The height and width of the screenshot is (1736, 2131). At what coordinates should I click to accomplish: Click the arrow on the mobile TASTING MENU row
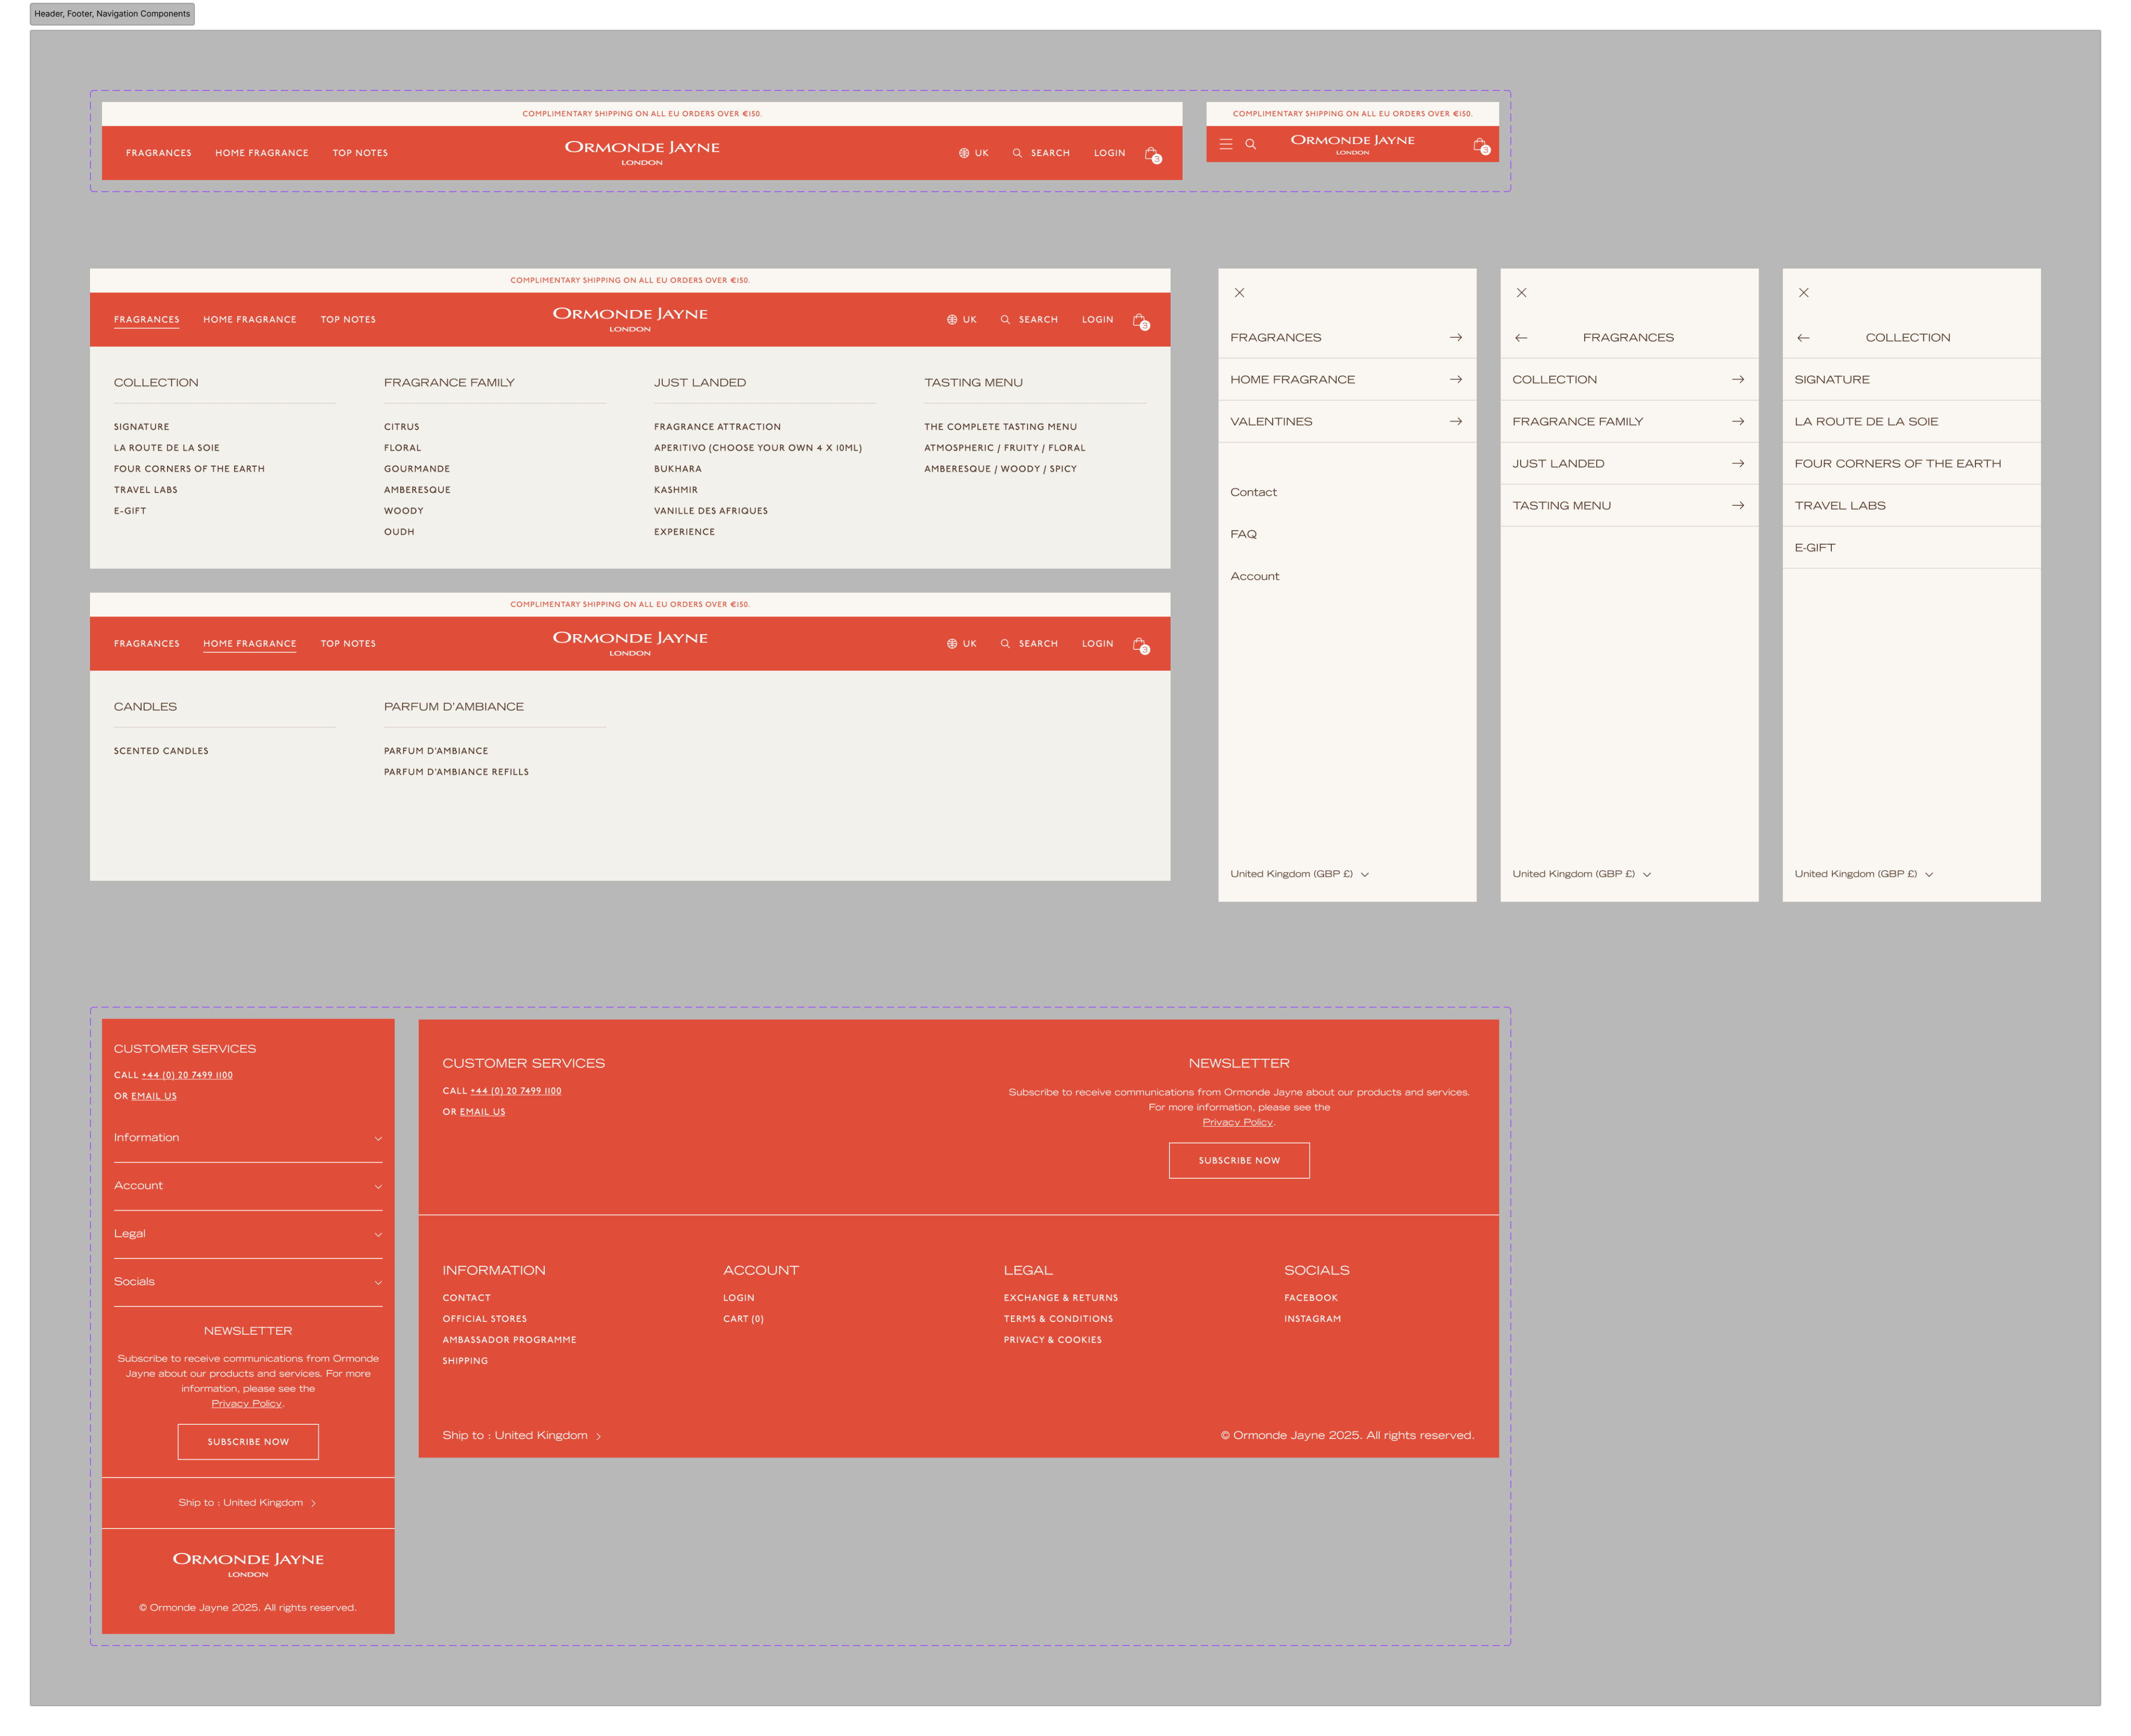[1738, 506]
